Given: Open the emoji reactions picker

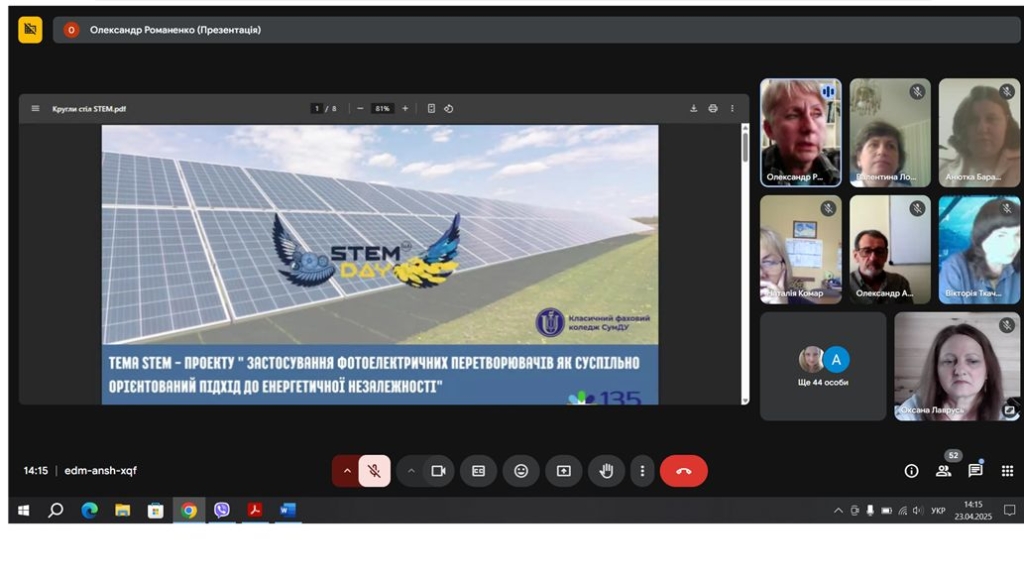Looking at the screenshot, I should (521, 471).
